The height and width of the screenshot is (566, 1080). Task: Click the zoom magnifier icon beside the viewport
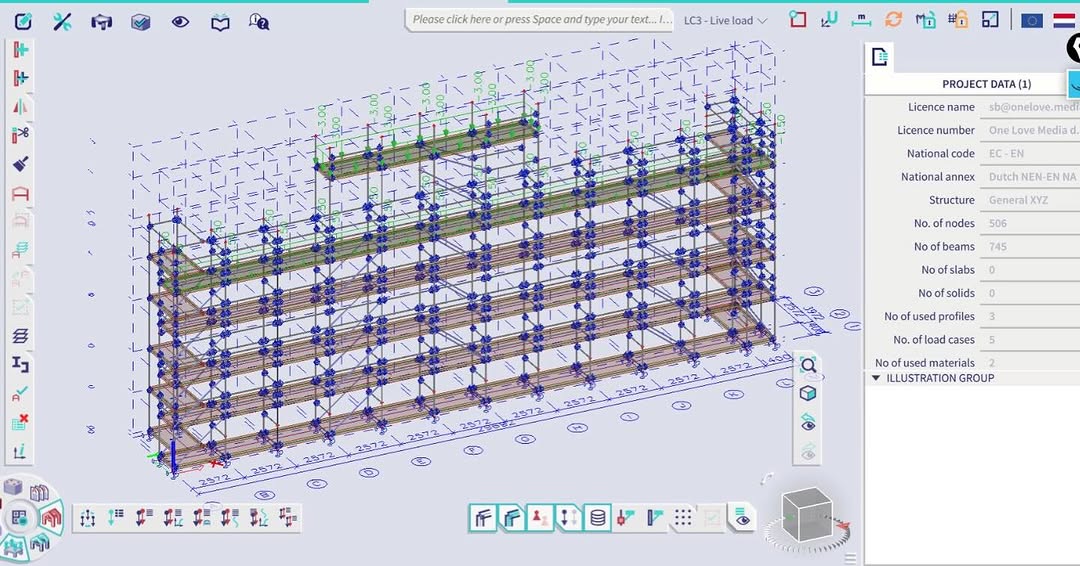[x=808, y=364]
